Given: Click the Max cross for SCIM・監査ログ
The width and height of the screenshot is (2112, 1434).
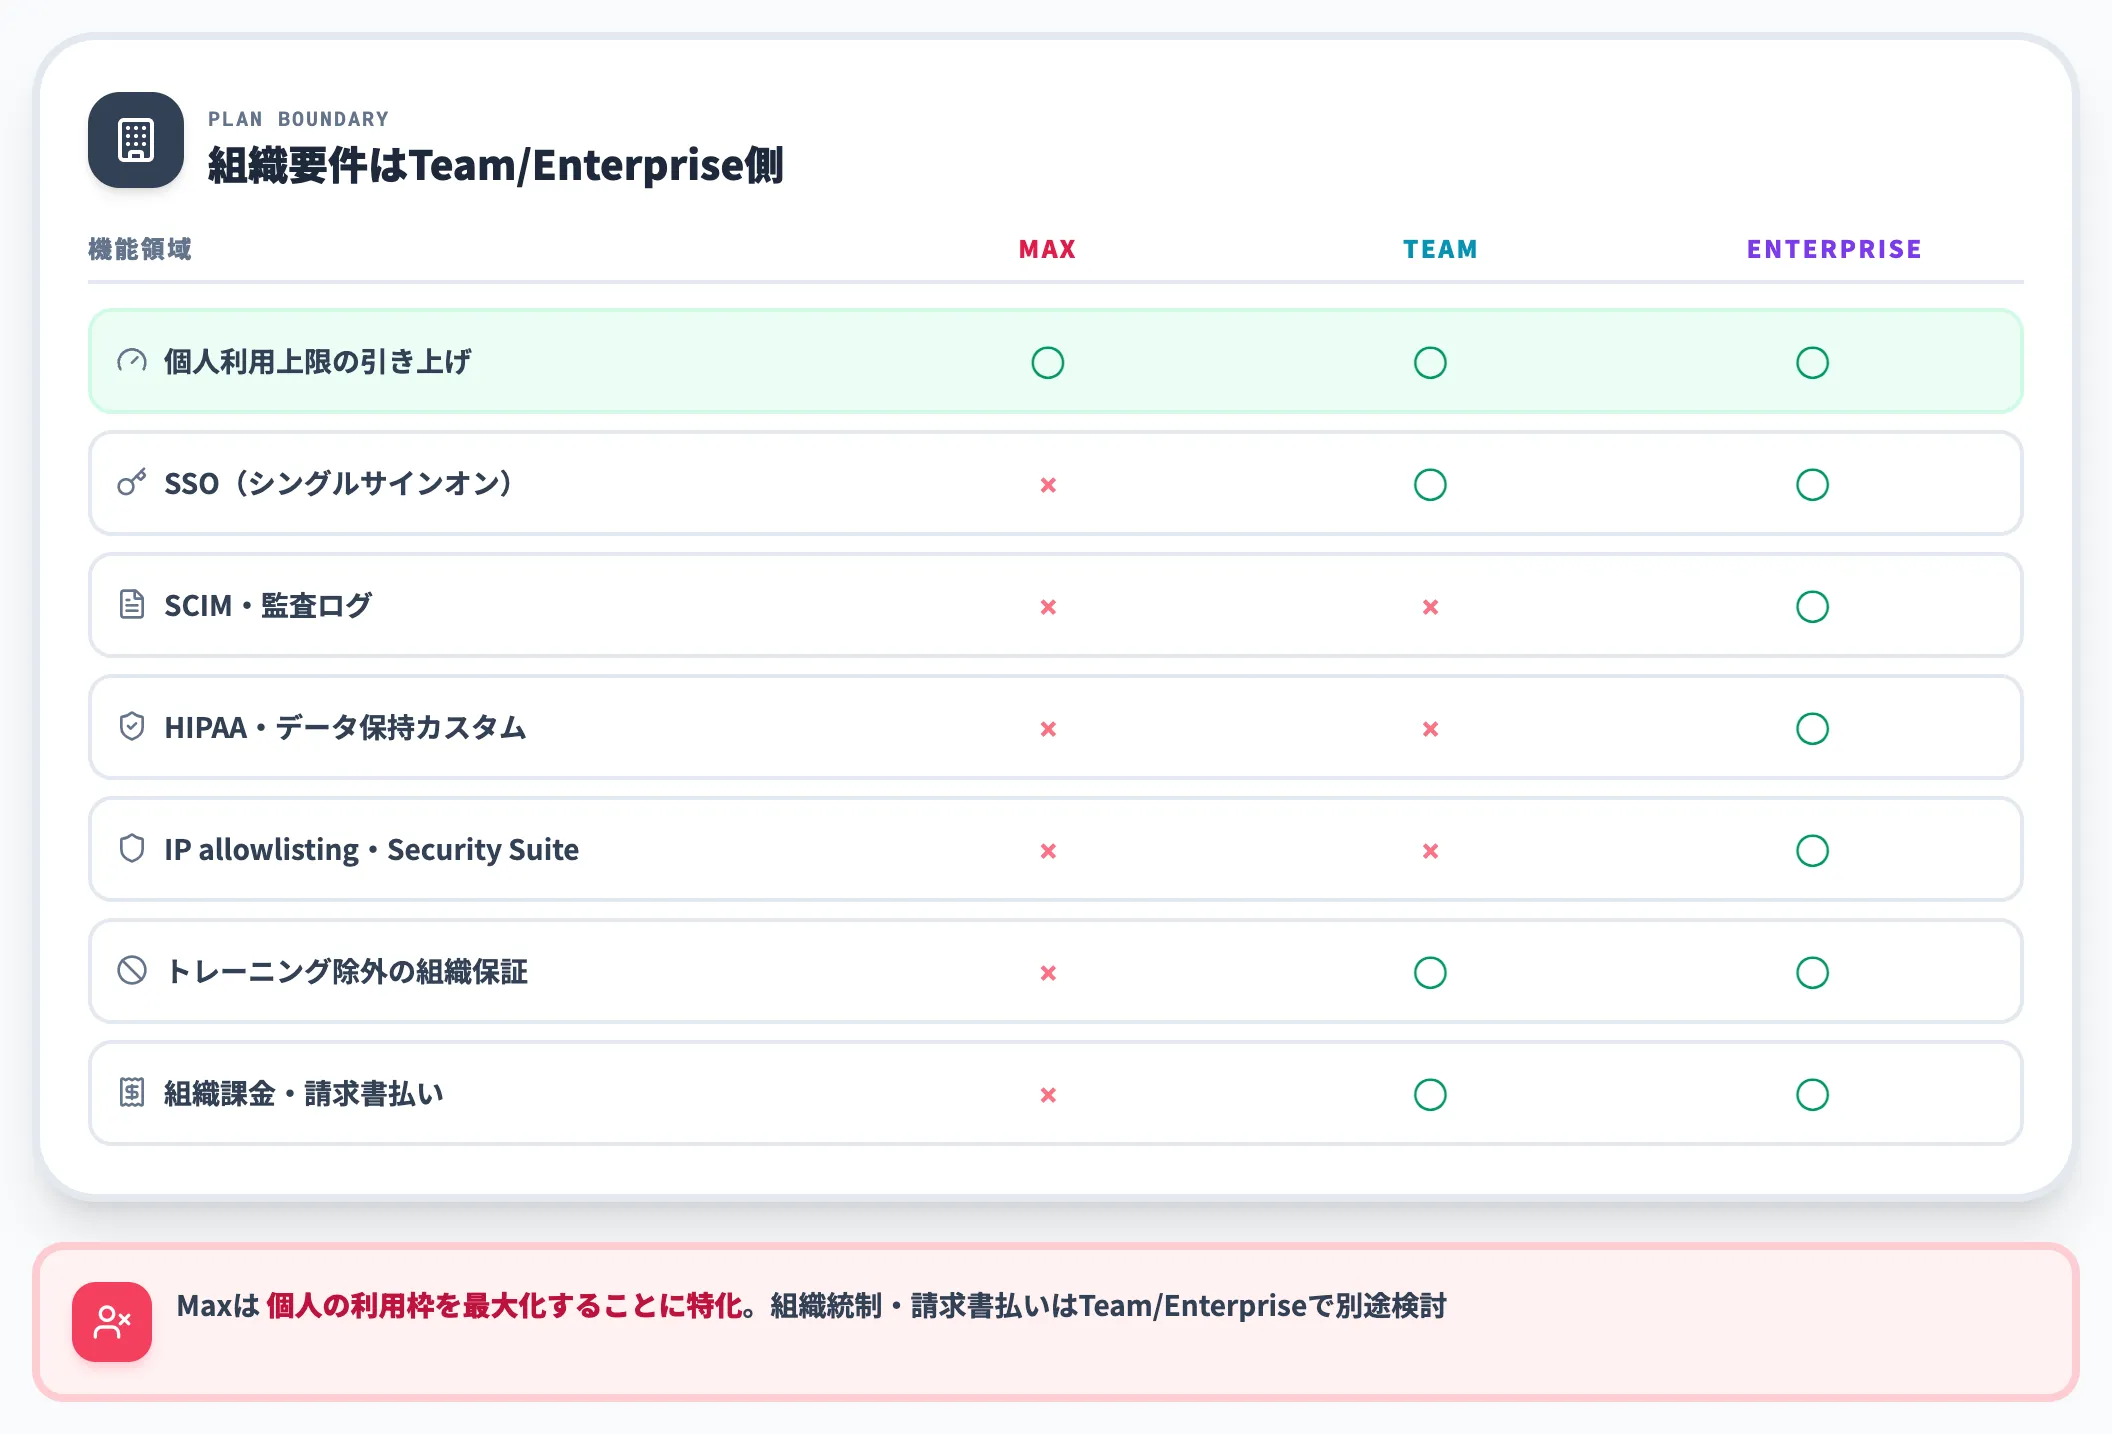Looking at the screenshot, I should (1048, 607).
